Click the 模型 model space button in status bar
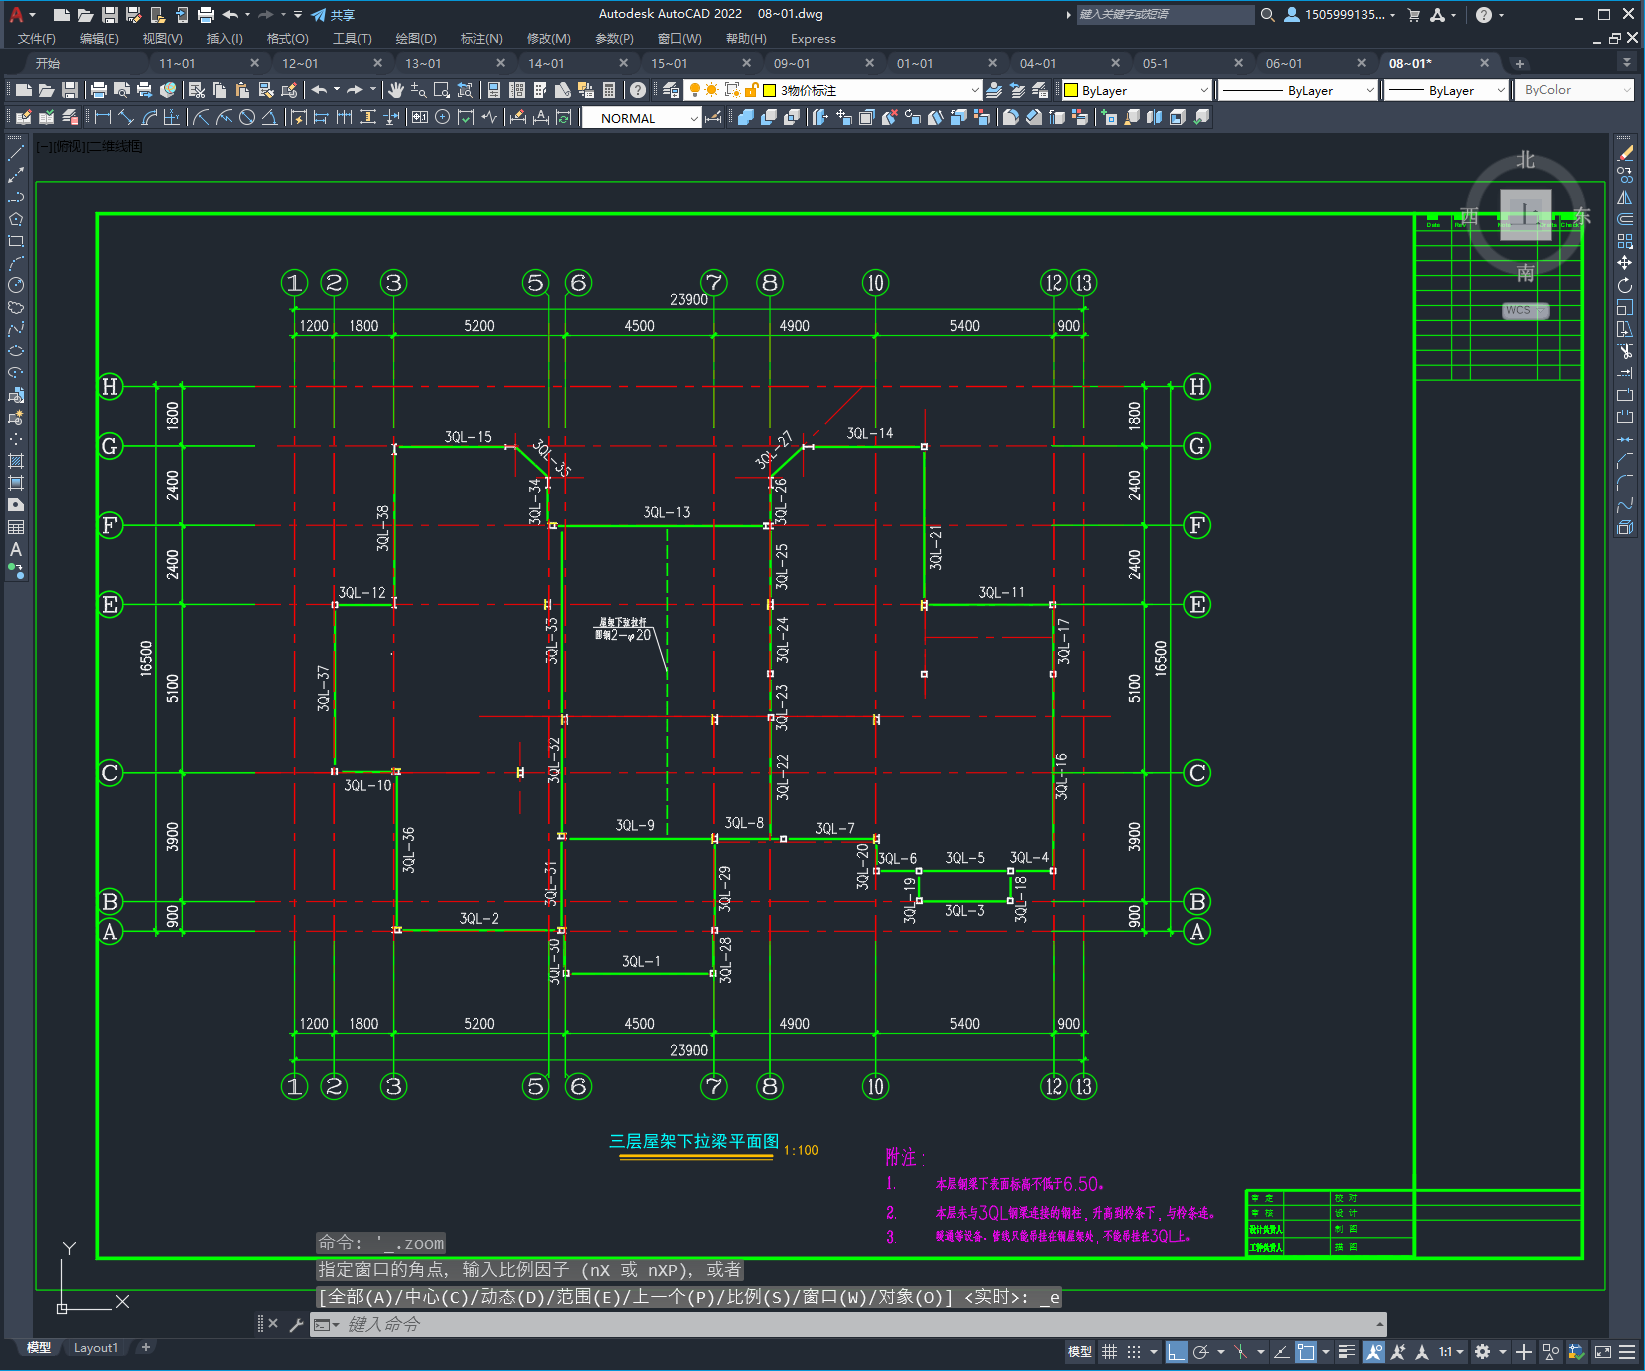1645x1371 pixels. (1080, 1352)
